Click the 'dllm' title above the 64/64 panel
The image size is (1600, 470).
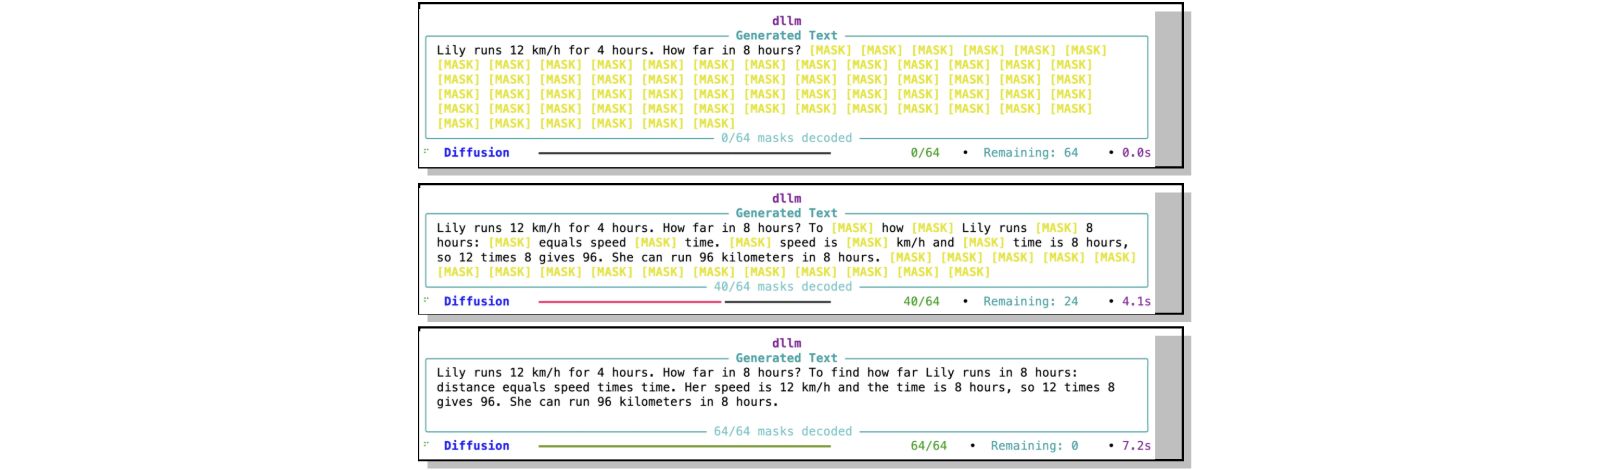(786, 343)
